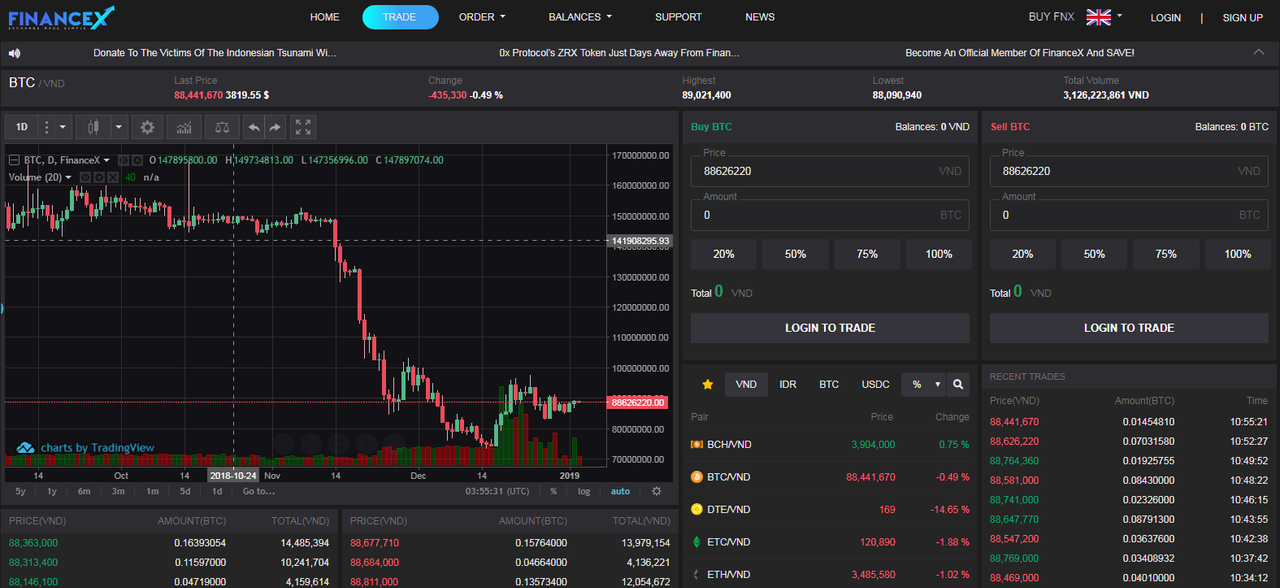Open the ORDER dropdown menu

coord(482,17)
